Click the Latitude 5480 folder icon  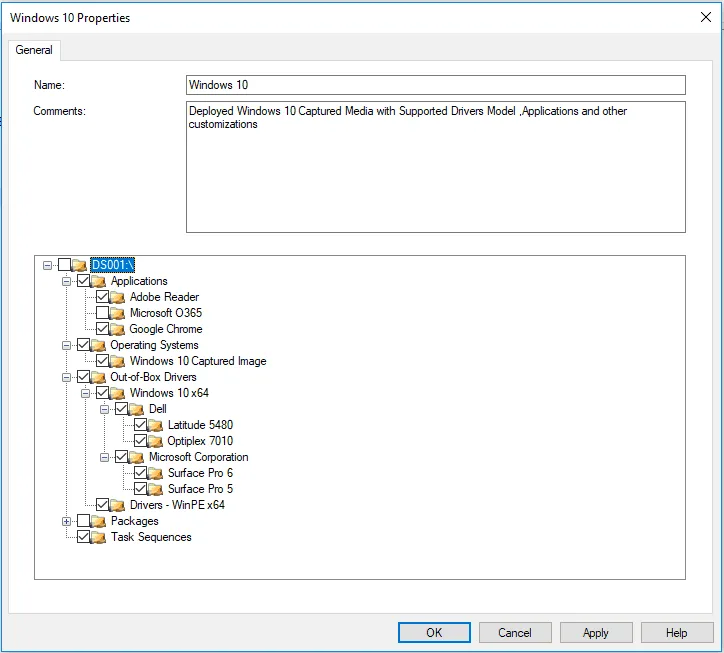pyautogui.click(x=155, y=425)
